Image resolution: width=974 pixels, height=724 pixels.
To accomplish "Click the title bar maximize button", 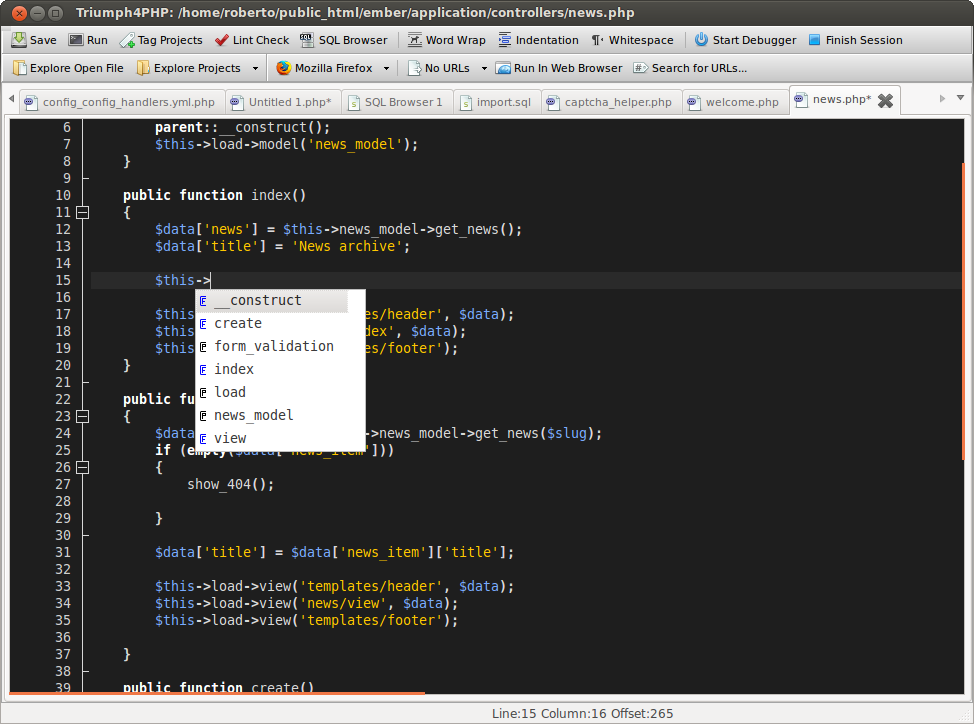I will tap(56, 12).
